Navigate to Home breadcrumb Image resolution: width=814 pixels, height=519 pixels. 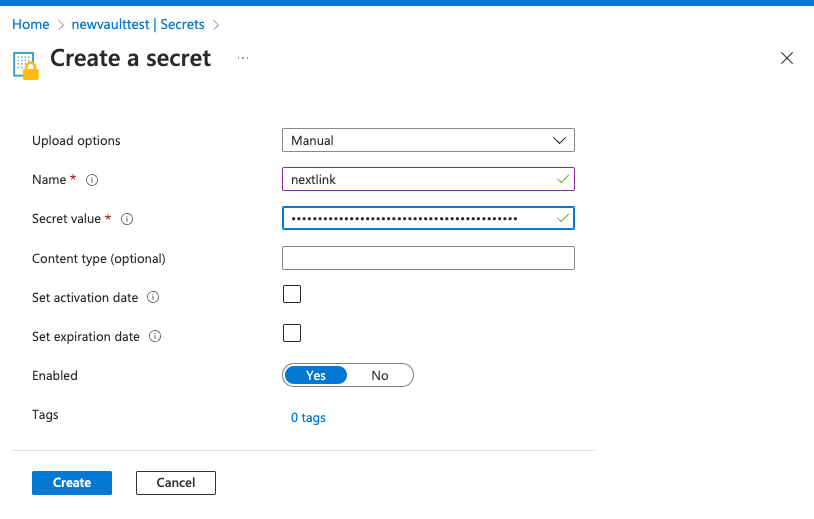coord(30,24)
